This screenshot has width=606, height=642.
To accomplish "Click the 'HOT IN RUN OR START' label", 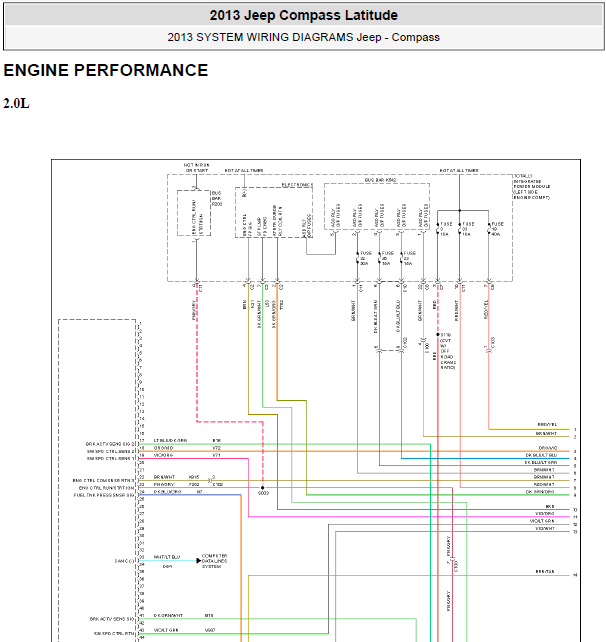I will click(197, 167).
